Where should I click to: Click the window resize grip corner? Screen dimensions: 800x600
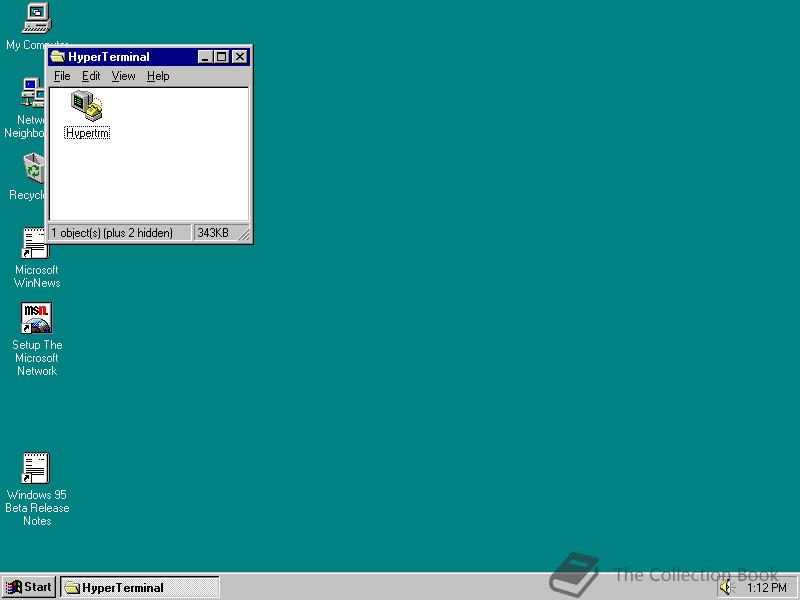tap(244, 234)
